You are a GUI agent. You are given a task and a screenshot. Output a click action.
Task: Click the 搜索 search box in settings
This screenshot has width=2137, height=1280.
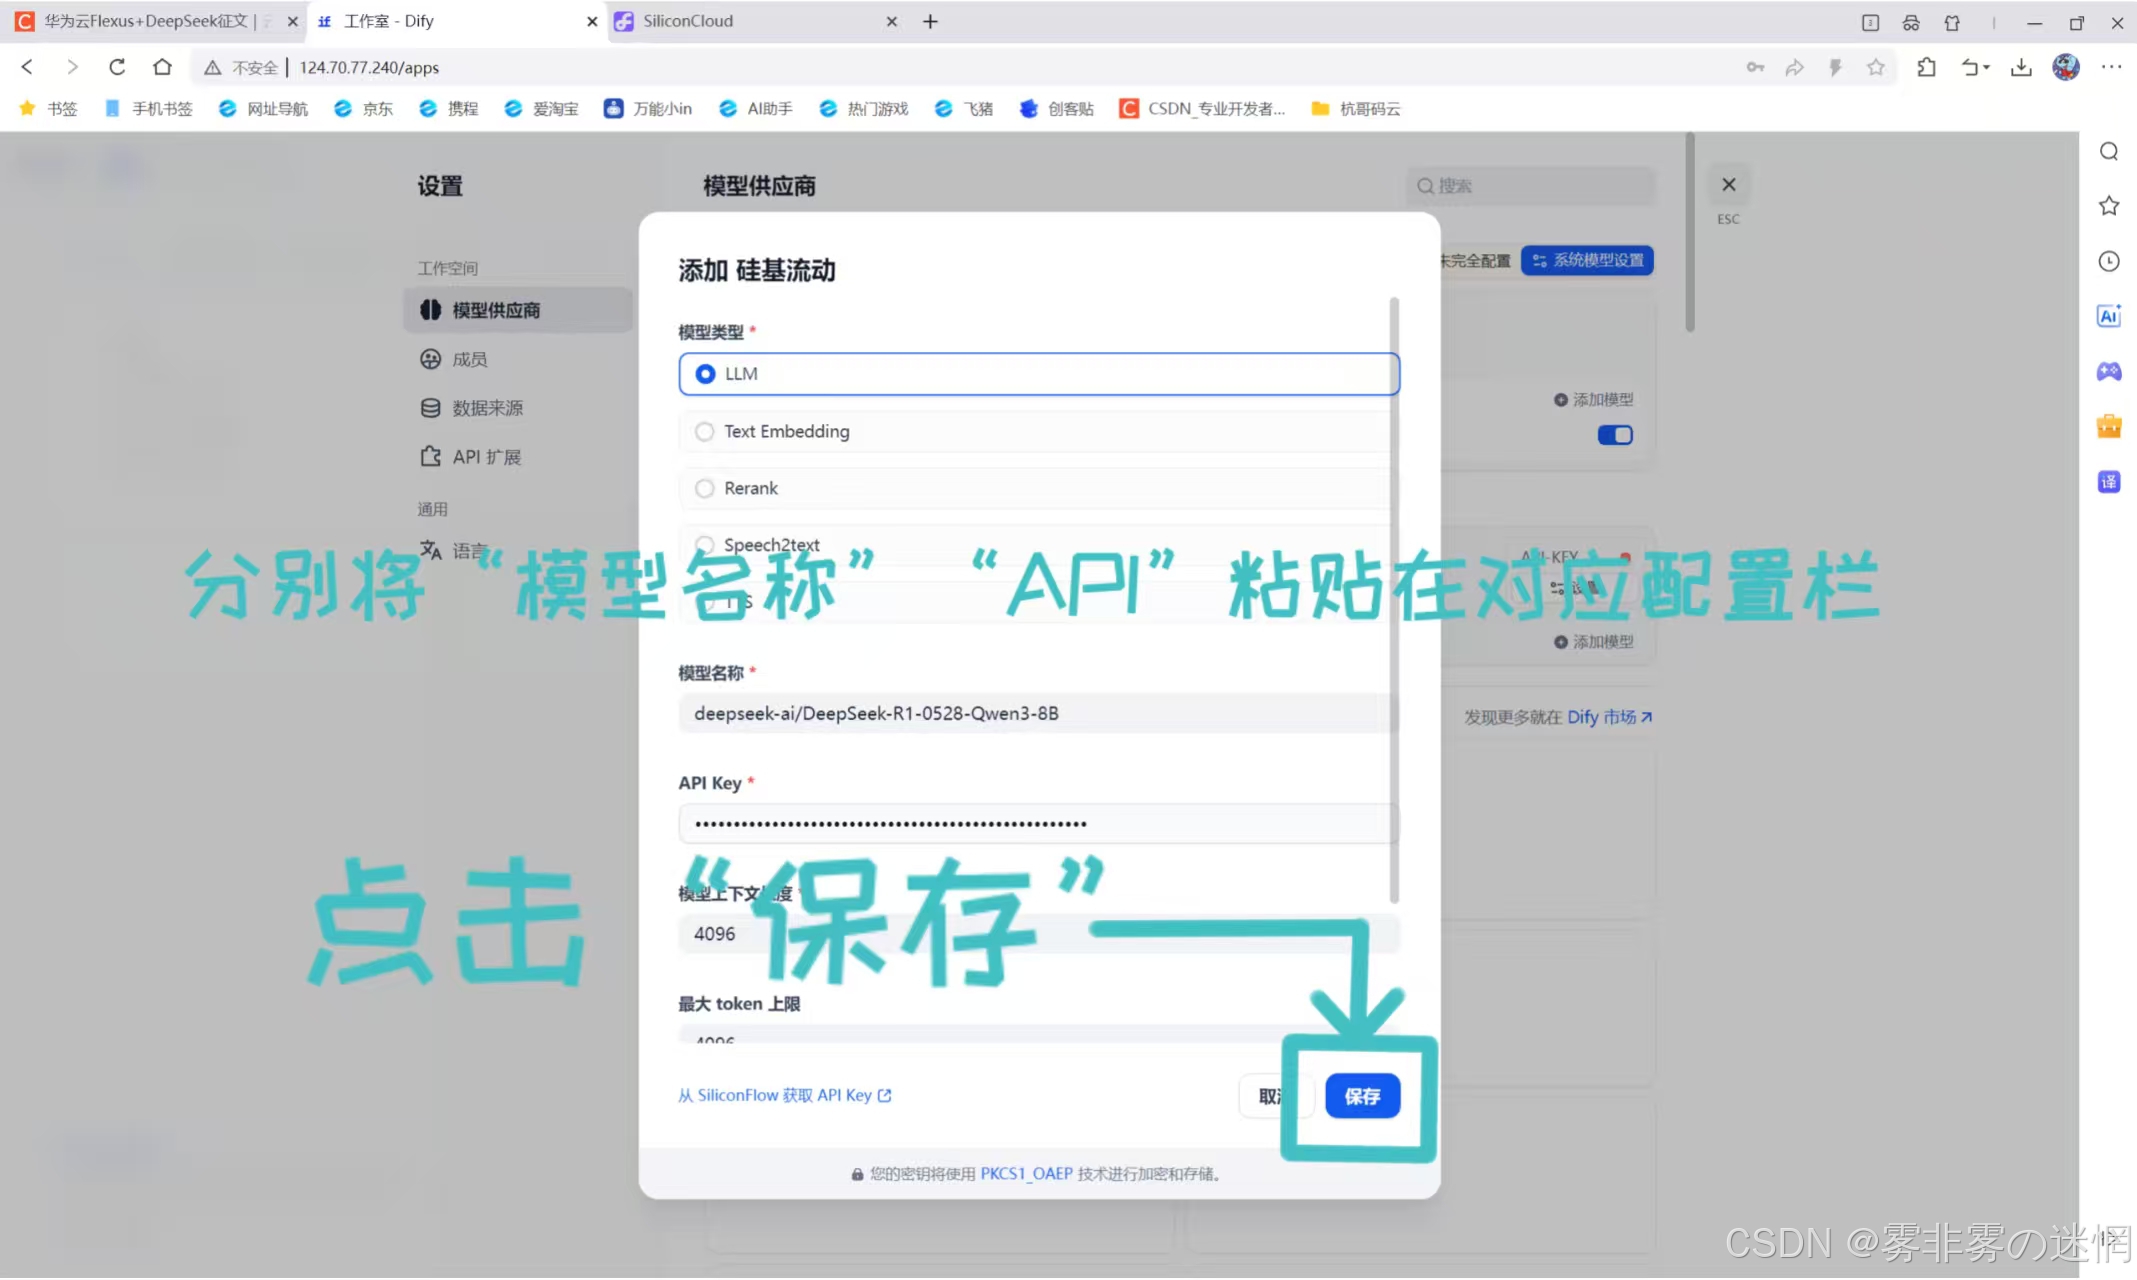(1530, 186)
